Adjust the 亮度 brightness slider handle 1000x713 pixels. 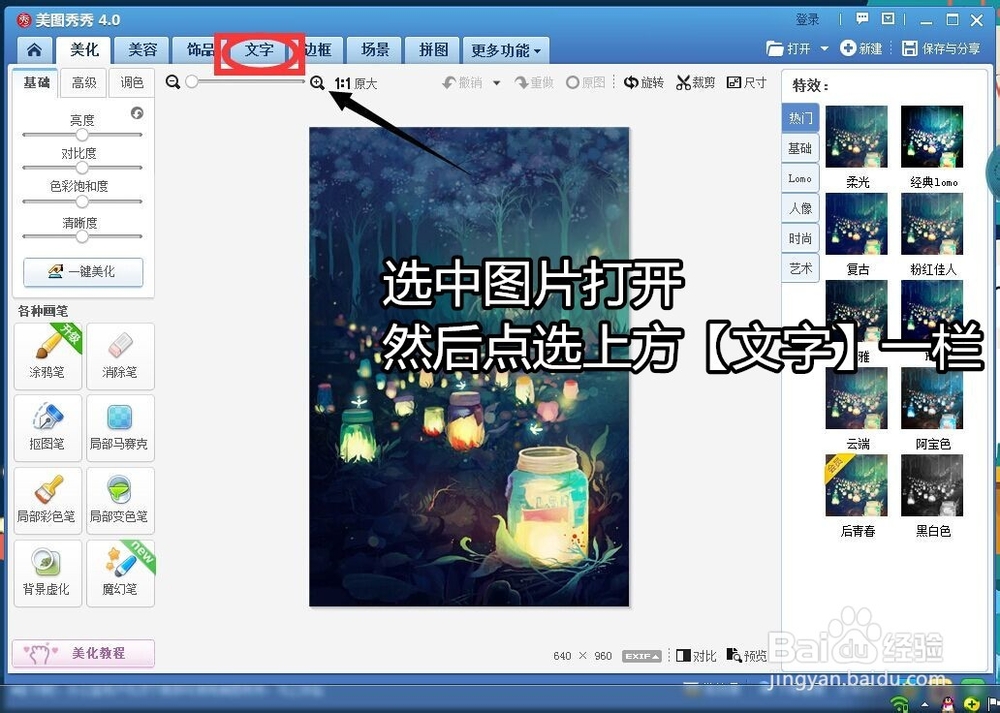click(x=82, y=135)
